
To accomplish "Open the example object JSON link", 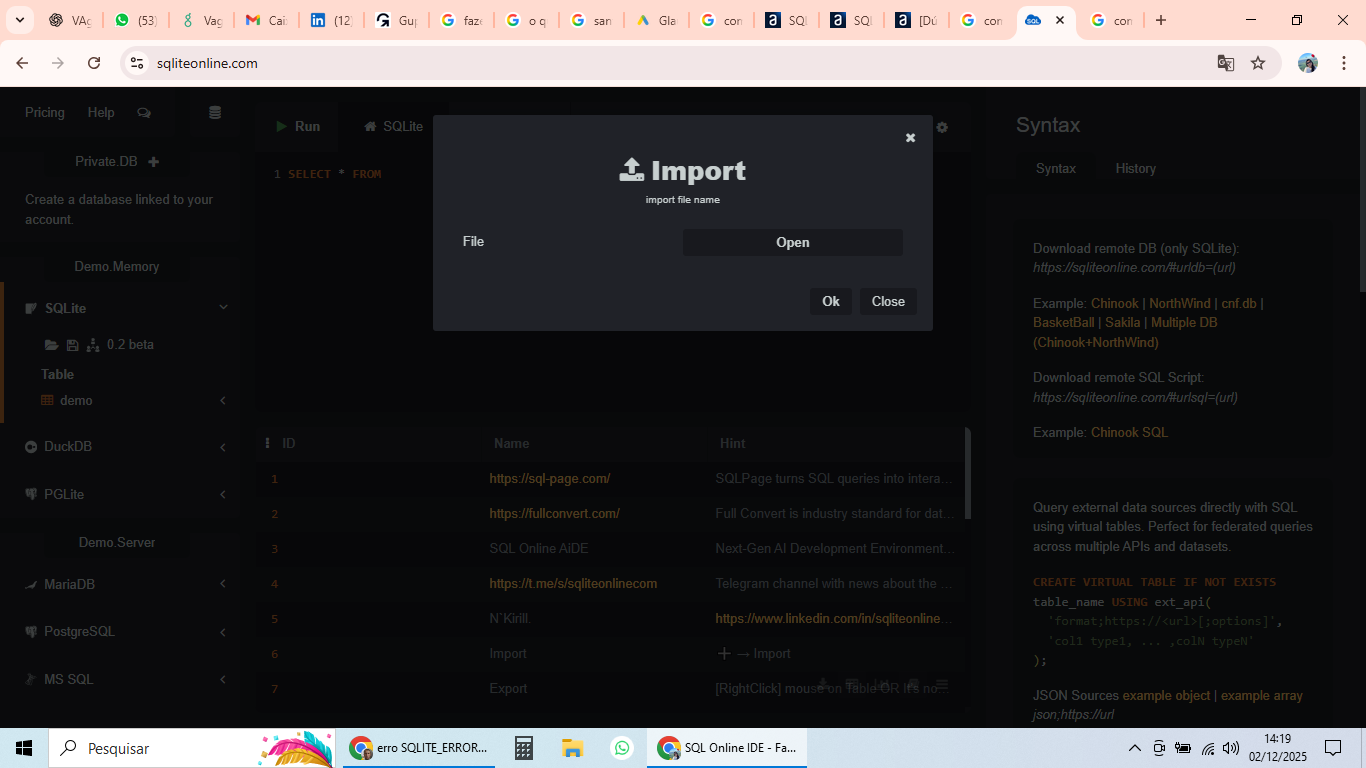I will [1167, 695].
